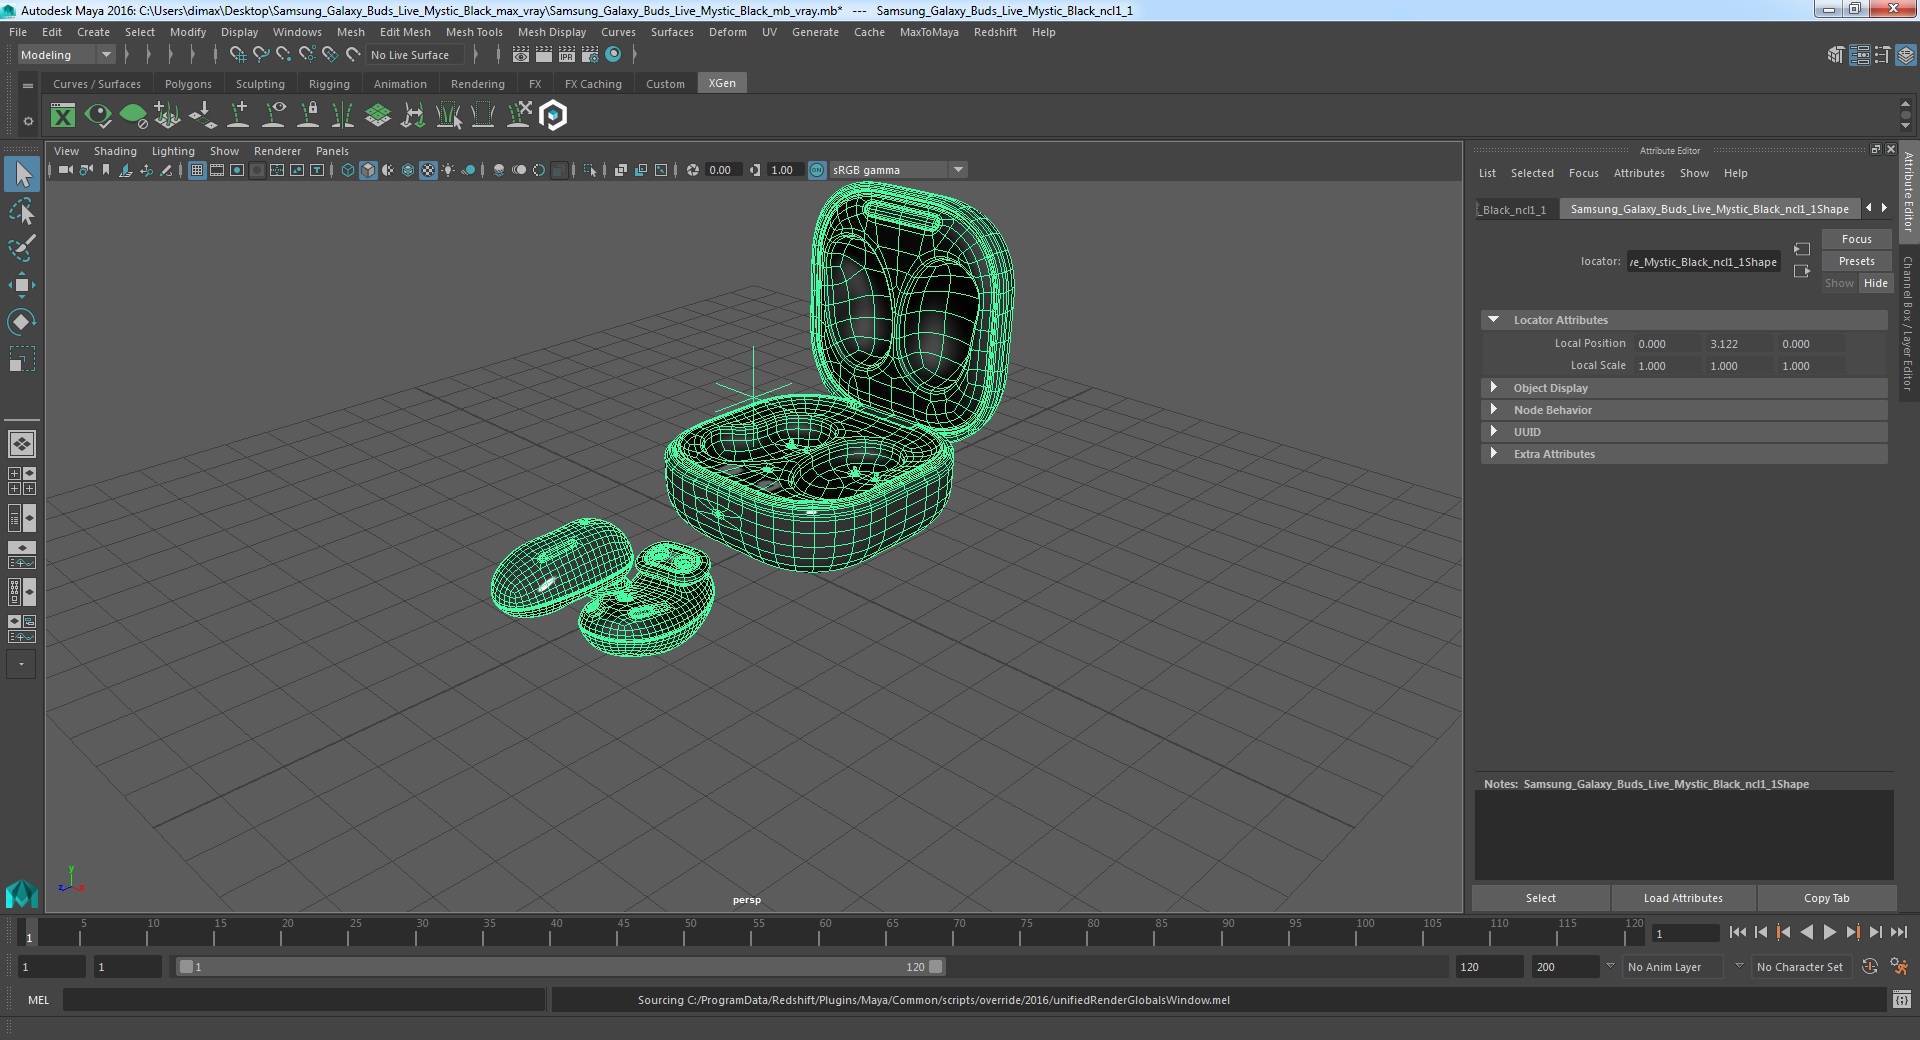Choose the Lasso select tool
This screenshot has width=1920, height=1040.
tap(22, 212)
